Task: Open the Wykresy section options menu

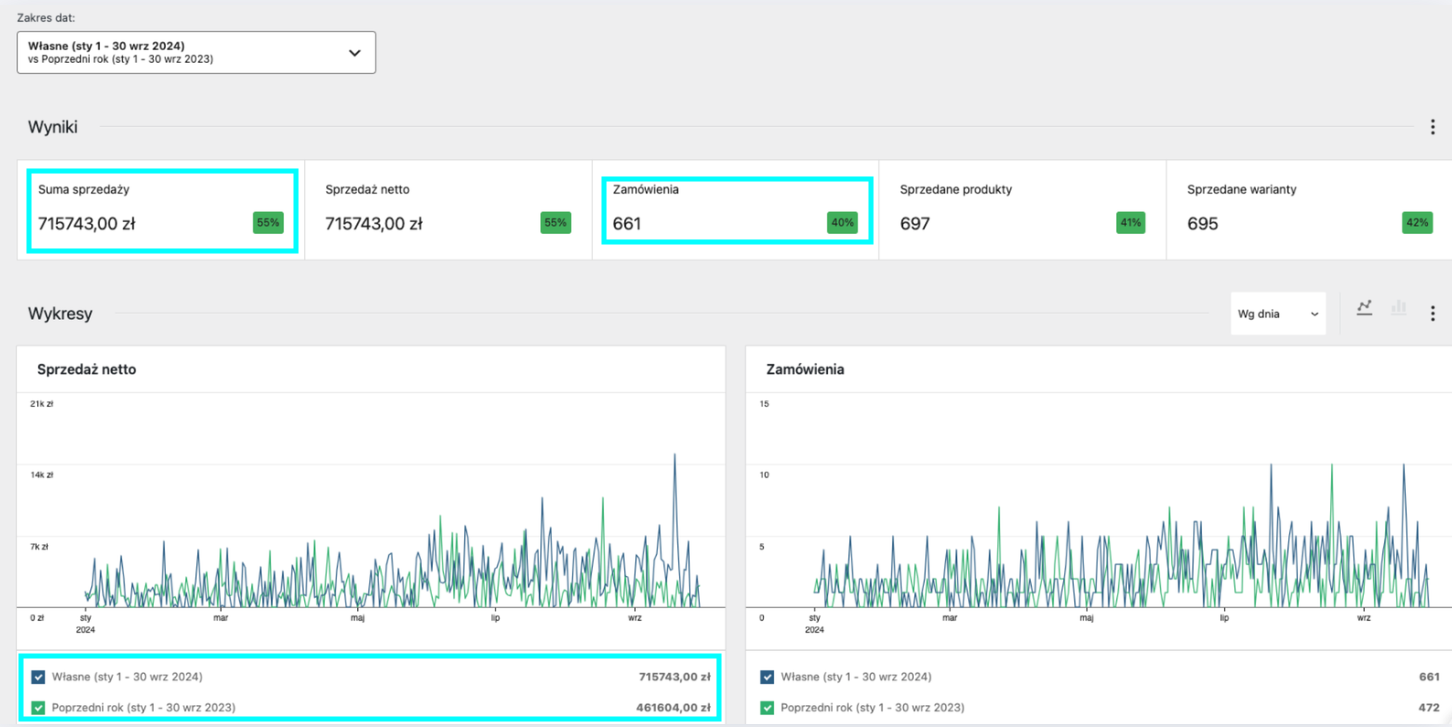Action: pyautogui.click(x=1432, y=314)
